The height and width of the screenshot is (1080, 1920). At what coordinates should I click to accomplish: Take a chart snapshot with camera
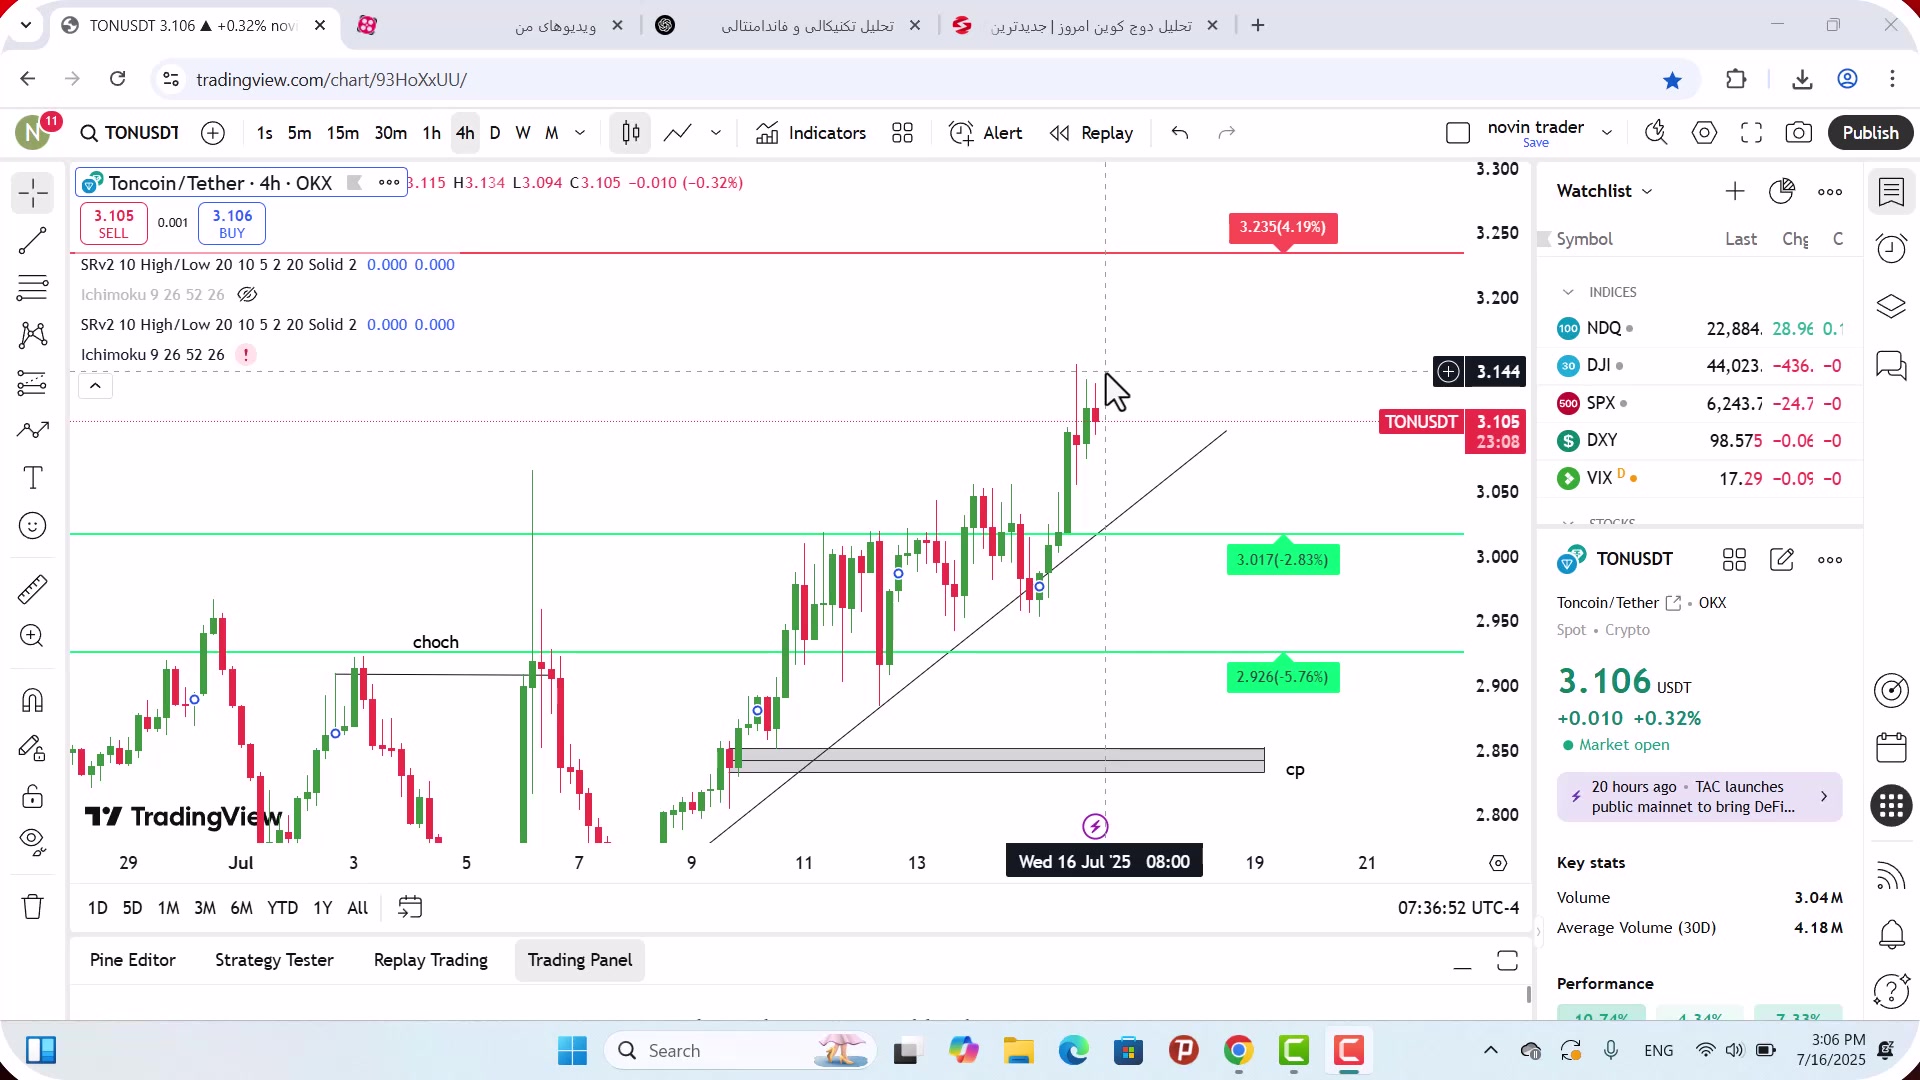1799,133
